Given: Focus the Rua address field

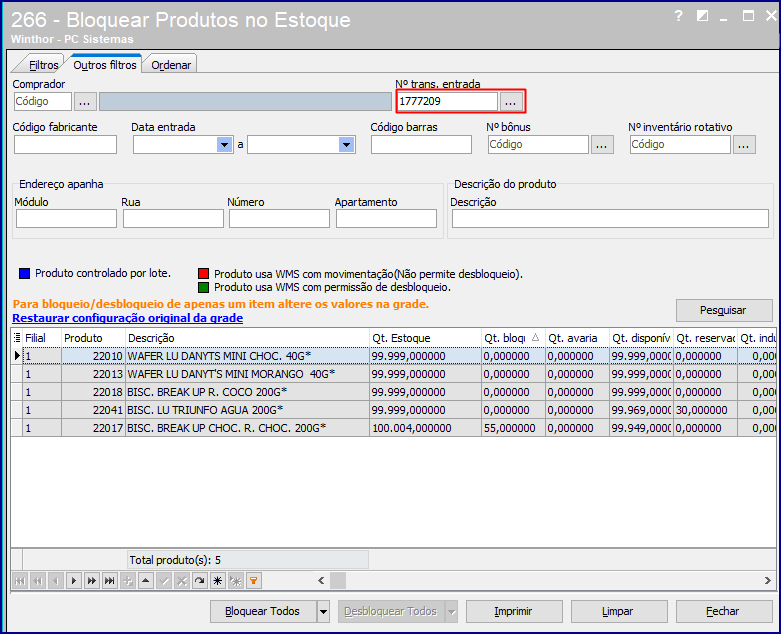Looking at the screenshot, I should pos(173,219).
